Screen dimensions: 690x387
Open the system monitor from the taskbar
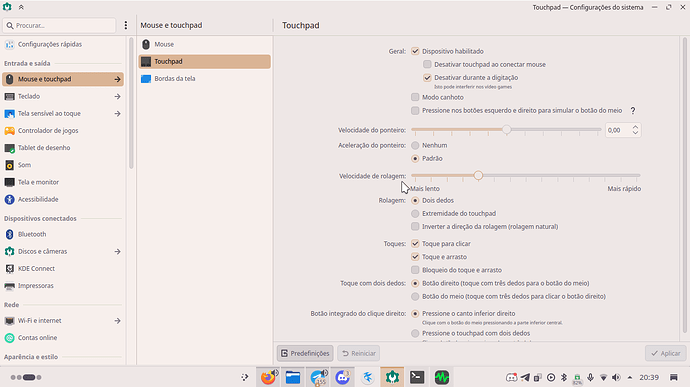click(442, 377)
